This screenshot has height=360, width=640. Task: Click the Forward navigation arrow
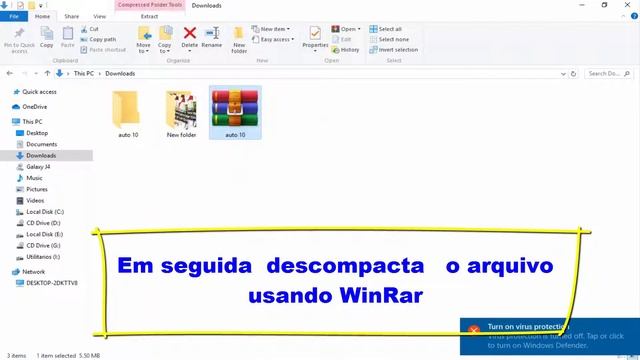24,73
